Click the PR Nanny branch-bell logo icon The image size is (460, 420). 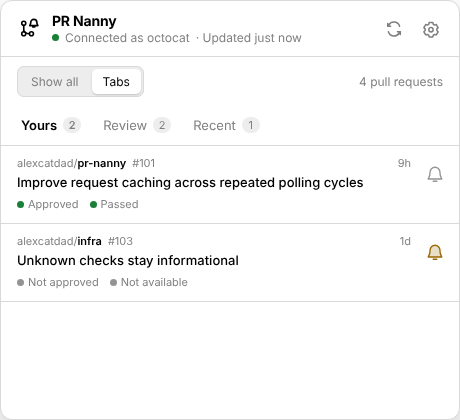pos(29,28)
